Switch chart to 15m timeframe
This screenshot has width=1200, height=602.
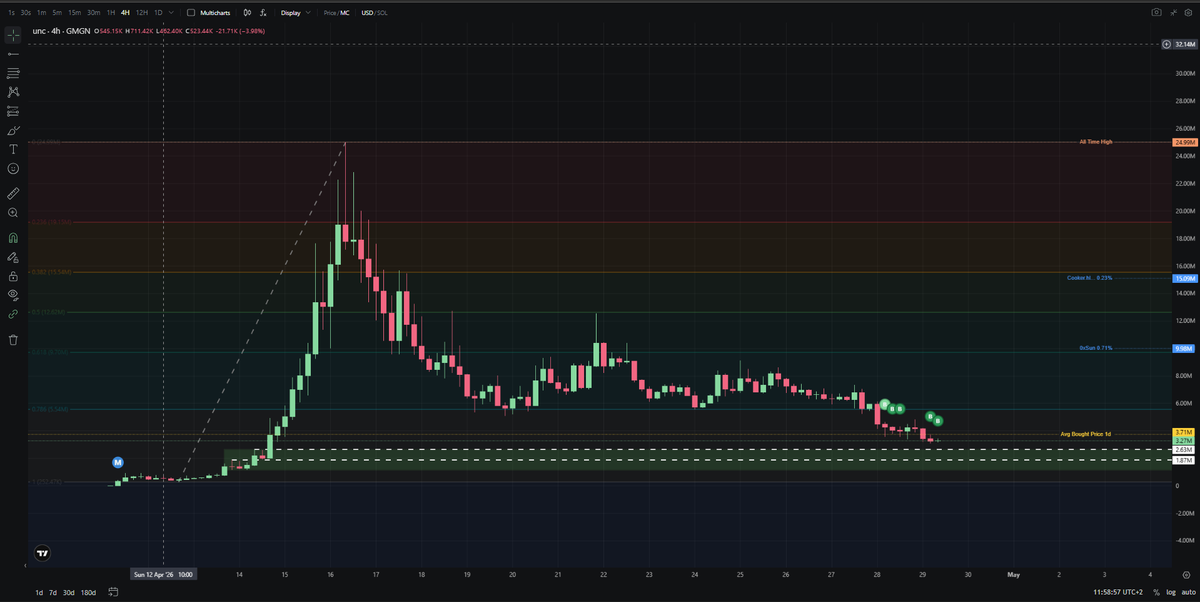pos(74,13)
